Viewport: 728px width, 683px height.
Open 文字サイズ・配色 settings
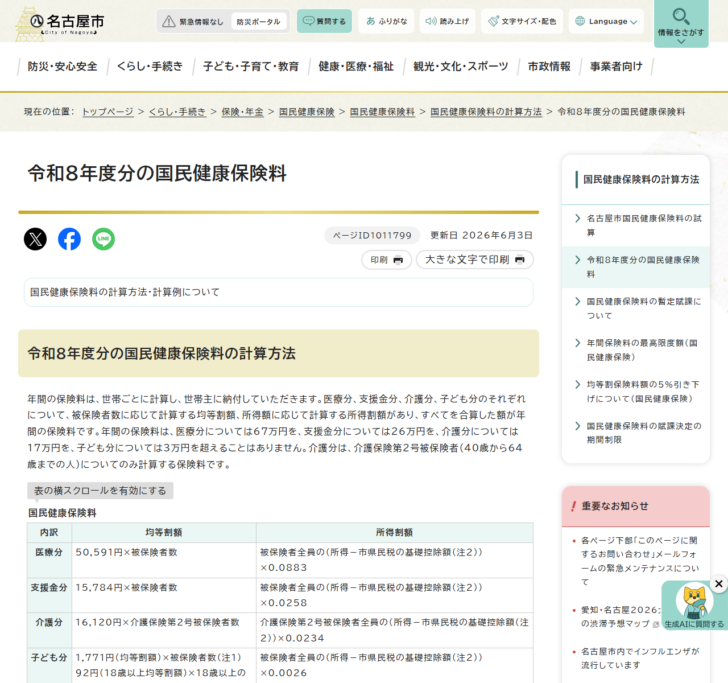pos(522,21)
